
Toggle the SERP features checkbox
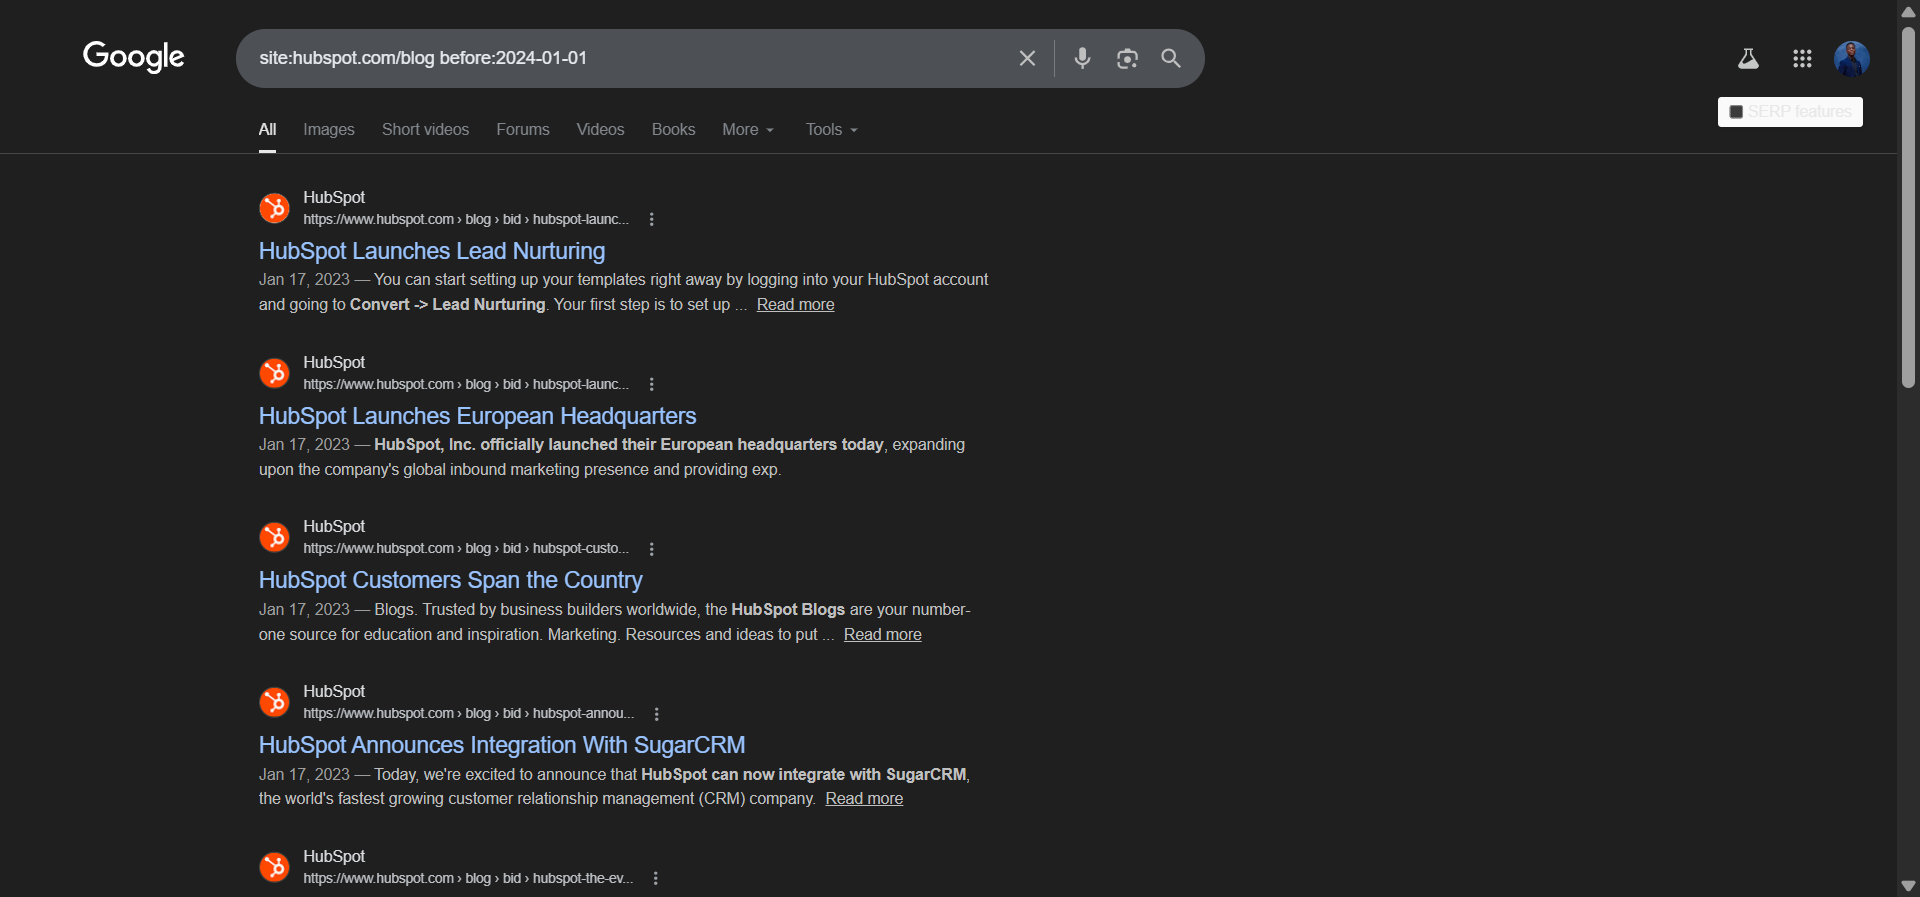(x=1736, y=112)
